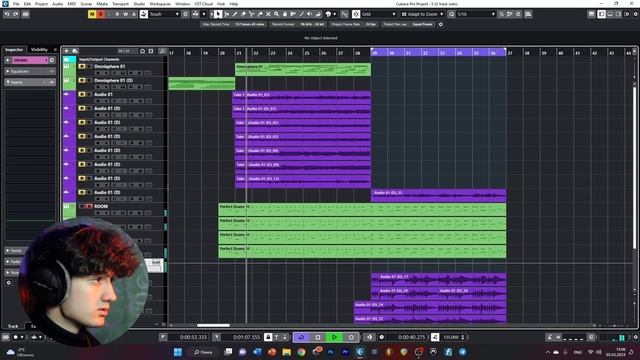Open the Grid snap type dropdown
Viewport: 640px width, 360px height.
(x=378, y=14)
